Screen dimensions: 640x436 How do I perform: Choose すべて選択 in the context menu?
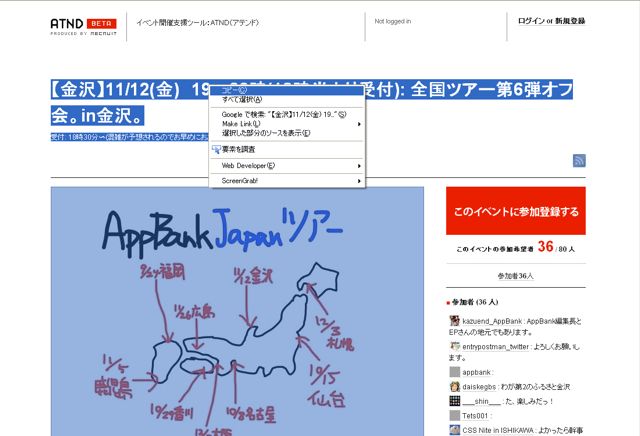[287, 100]
